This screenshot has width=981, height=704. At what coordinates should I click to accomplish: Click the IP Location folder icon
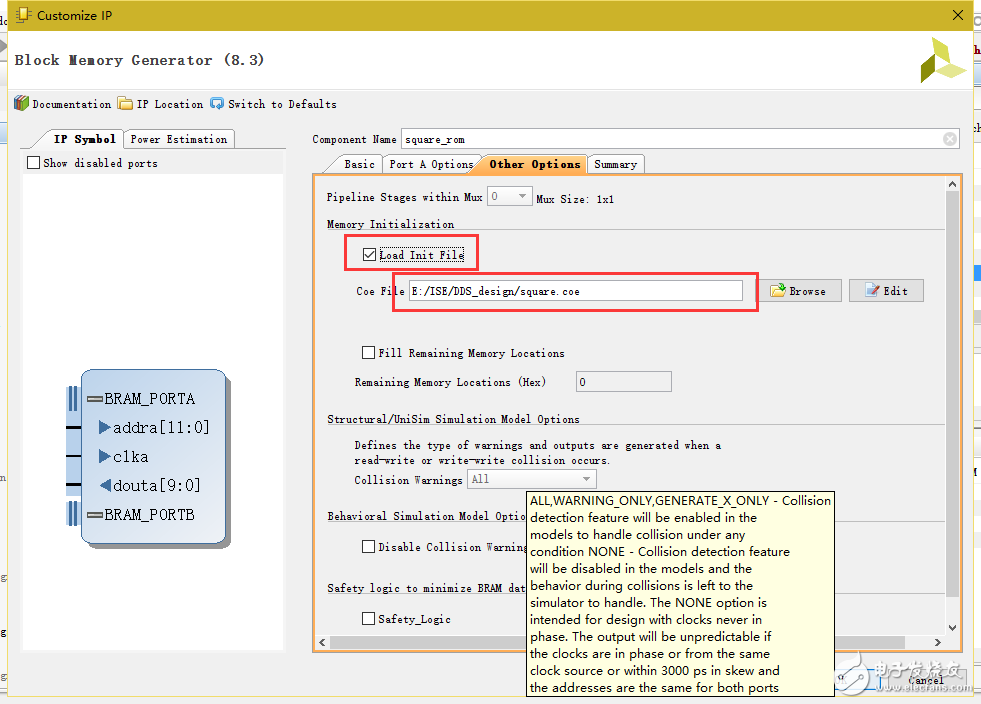(x=125, y=104)
